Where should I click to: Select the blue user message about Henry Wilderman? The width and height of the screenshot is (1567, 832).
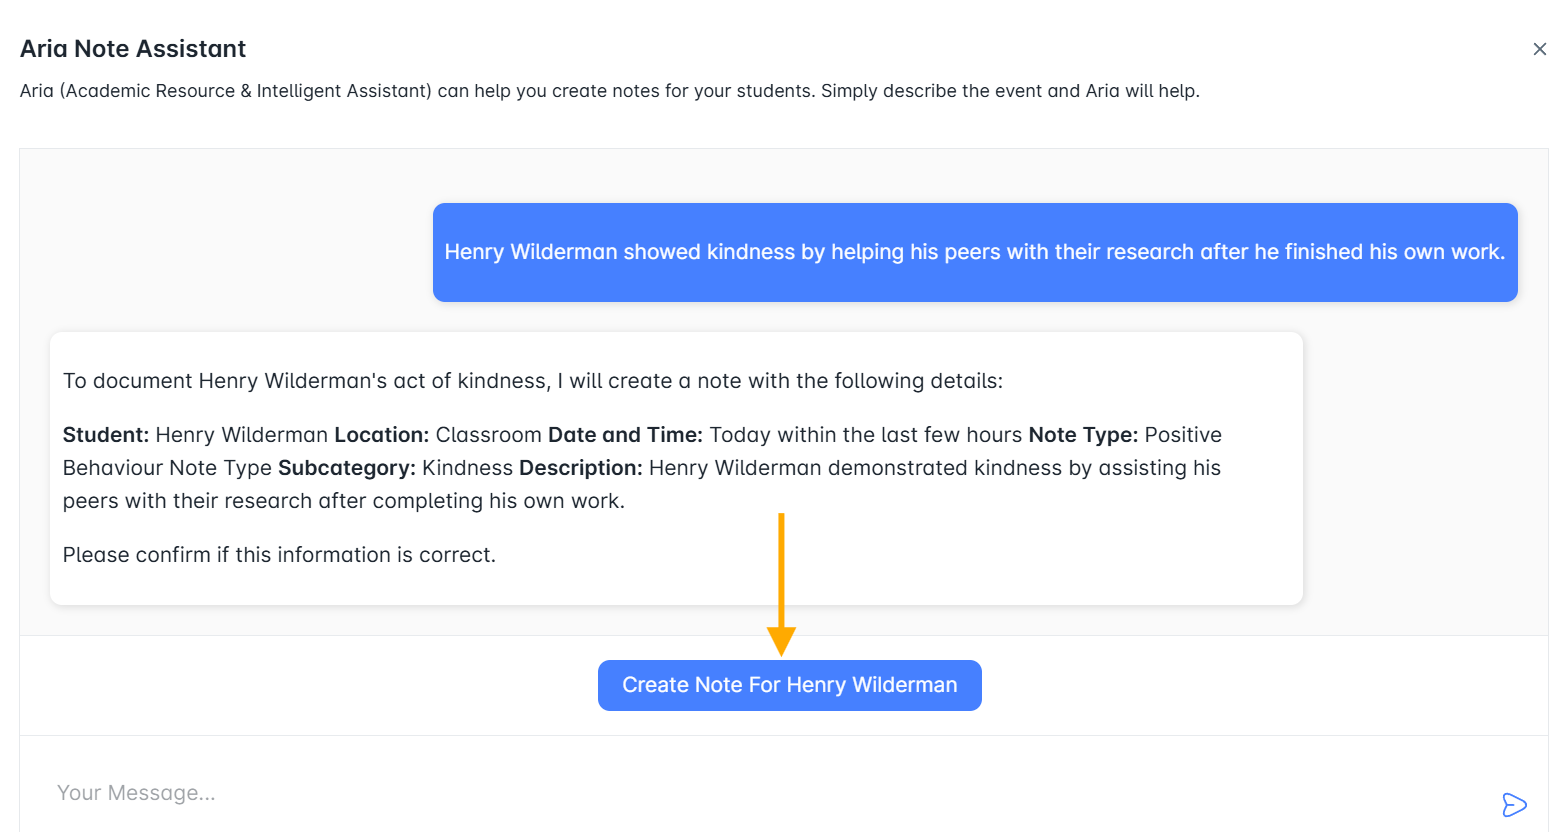pos(975,252)
